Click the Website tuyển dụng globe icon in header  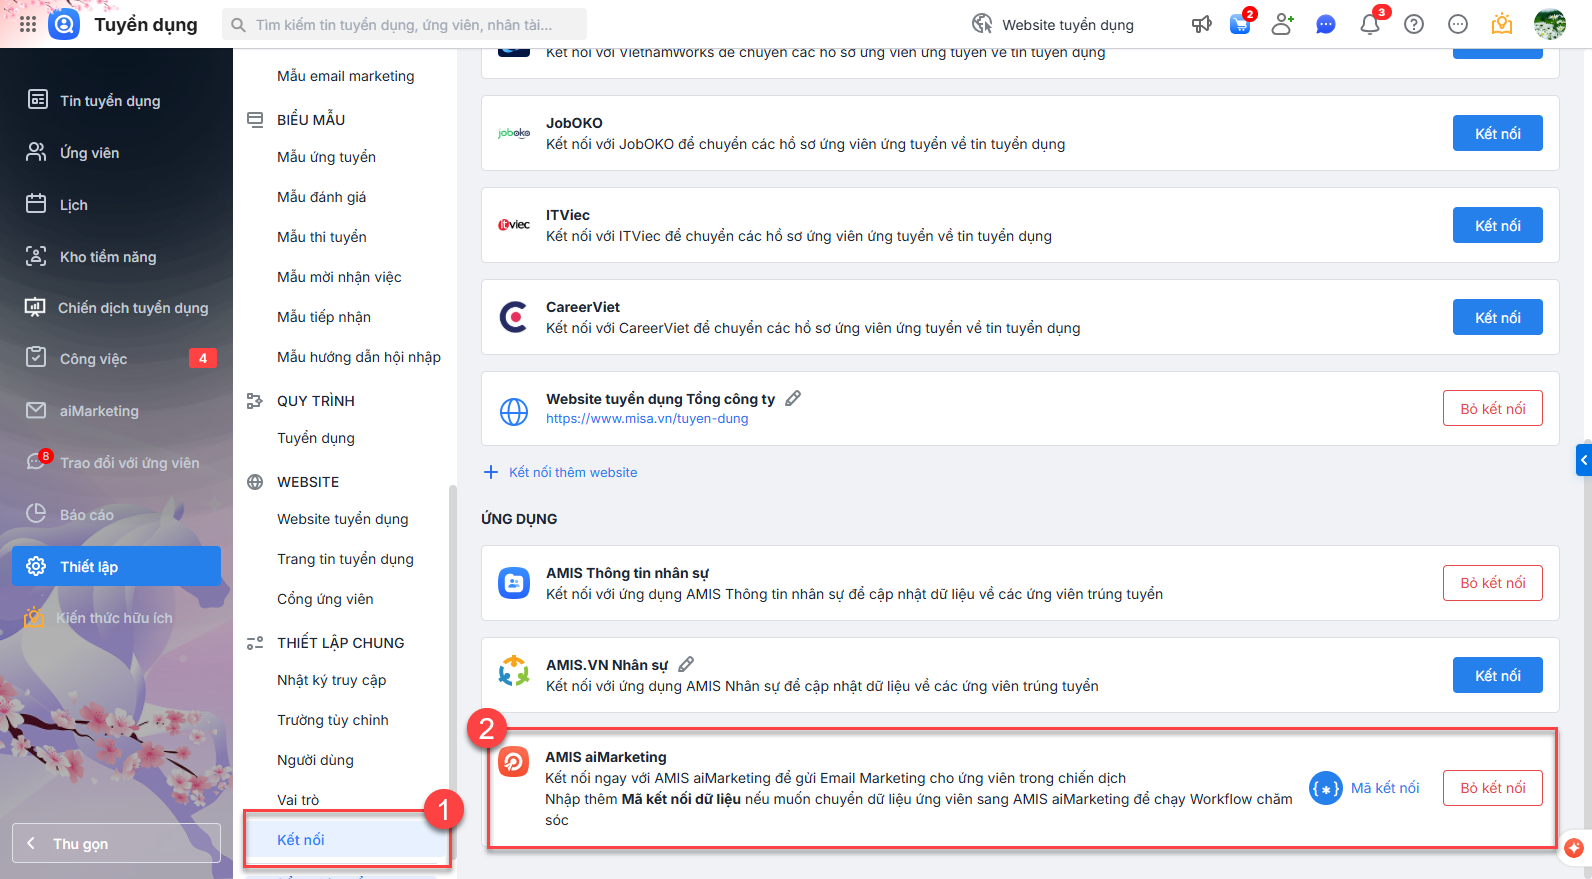pyautogui.click(x=983, y=24)
